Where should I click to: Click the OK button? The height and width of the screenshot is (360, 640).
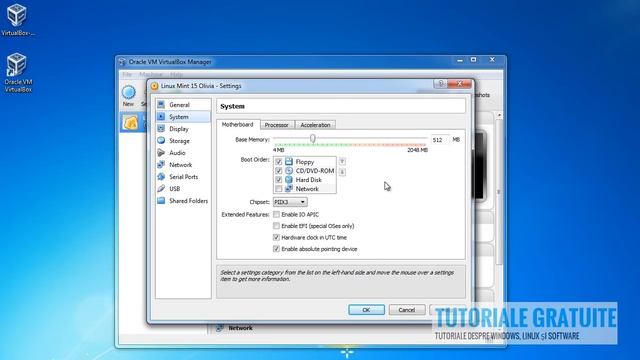tap(367, 310)
